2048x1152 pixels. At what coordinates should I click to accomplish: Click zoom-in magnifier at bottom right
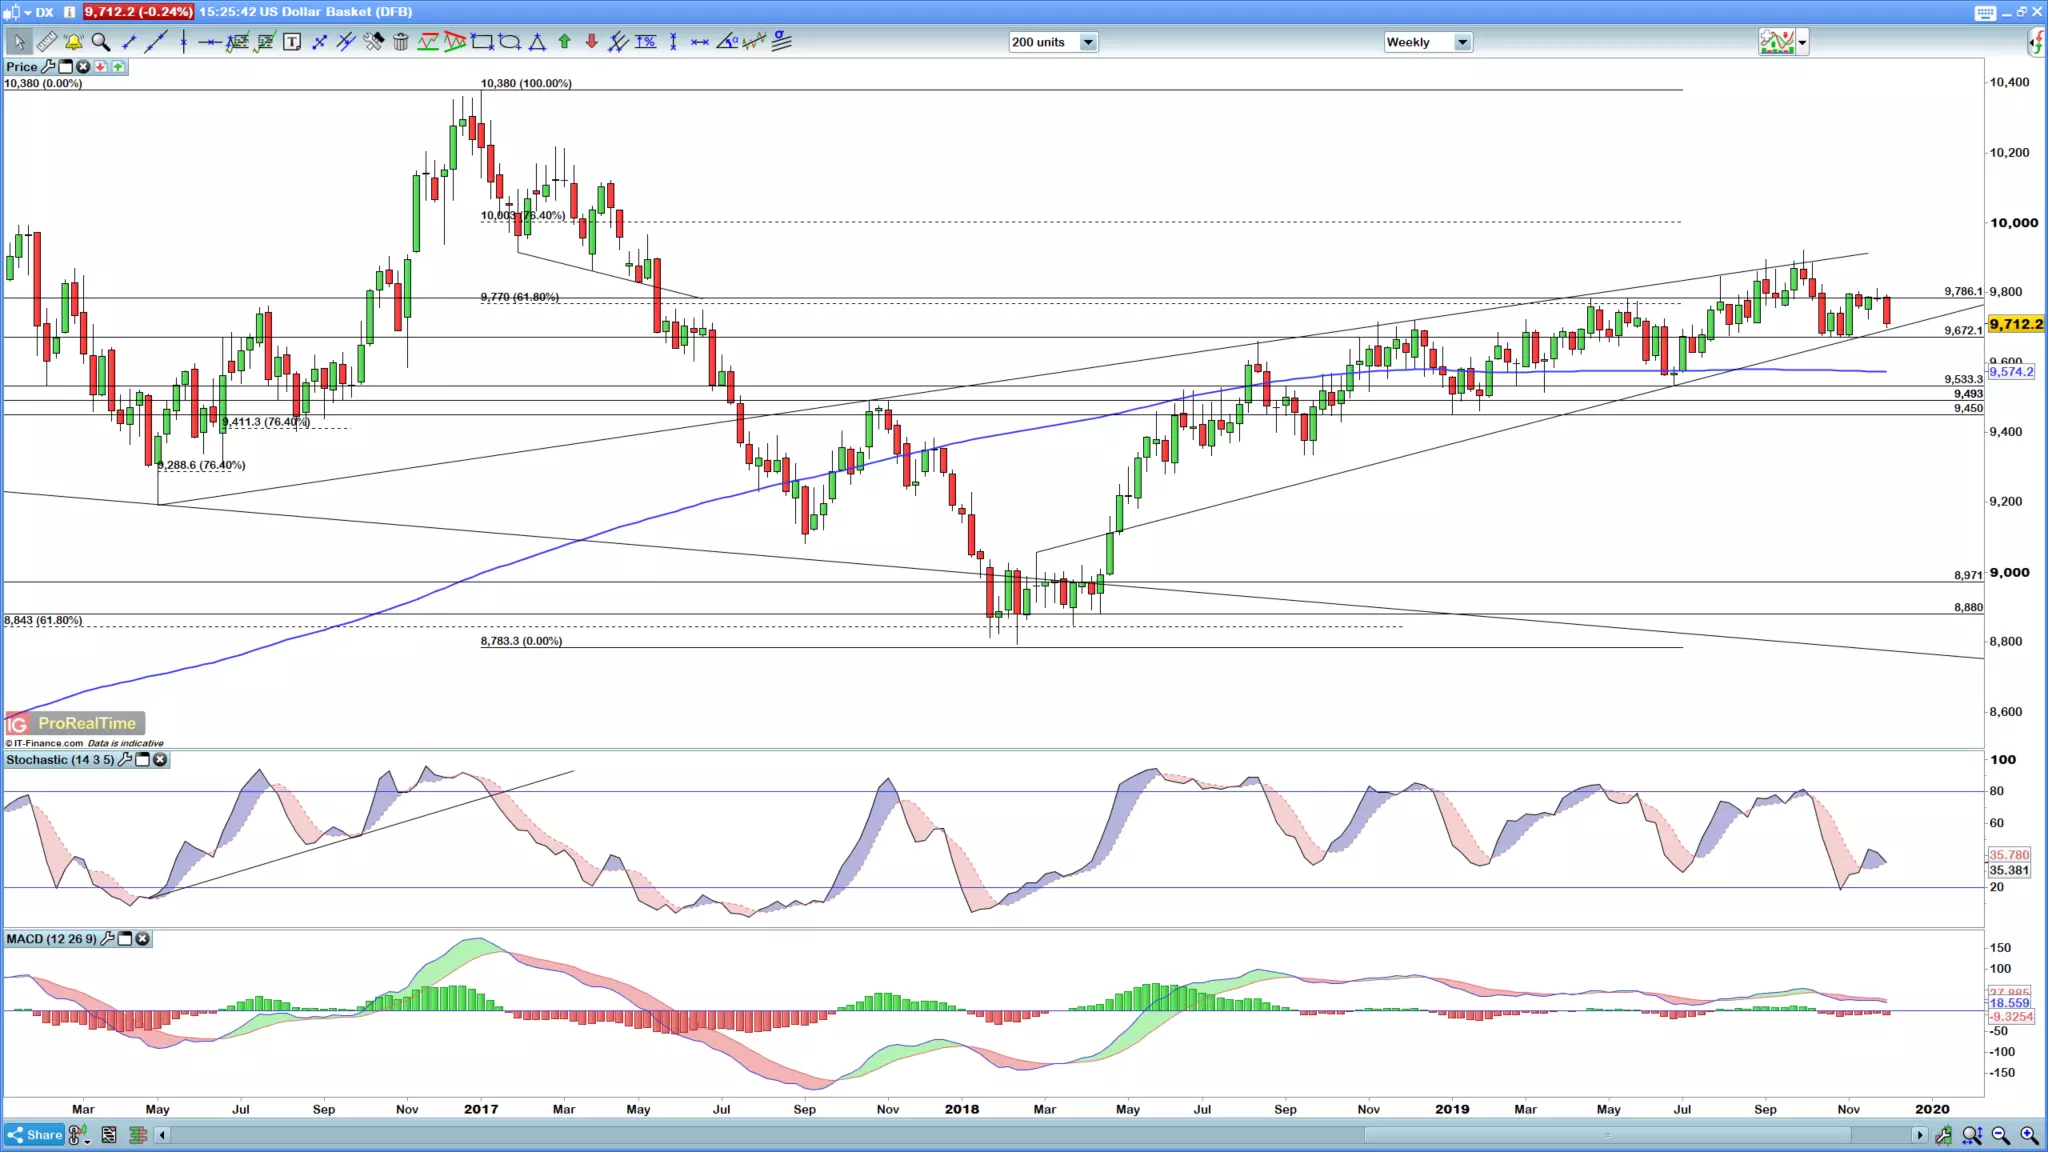[2029, 1135]
